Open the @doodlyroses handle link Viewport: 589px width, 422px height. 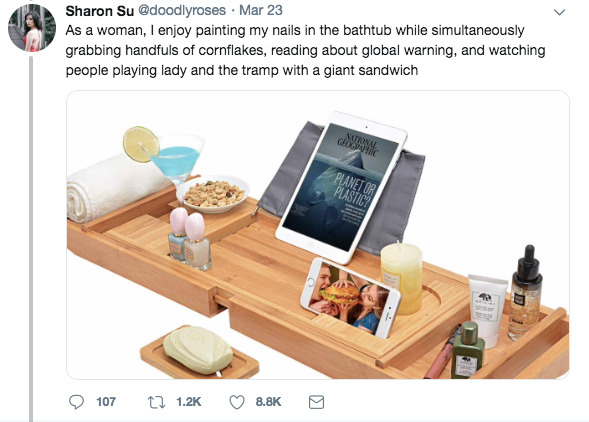(182, 11)
